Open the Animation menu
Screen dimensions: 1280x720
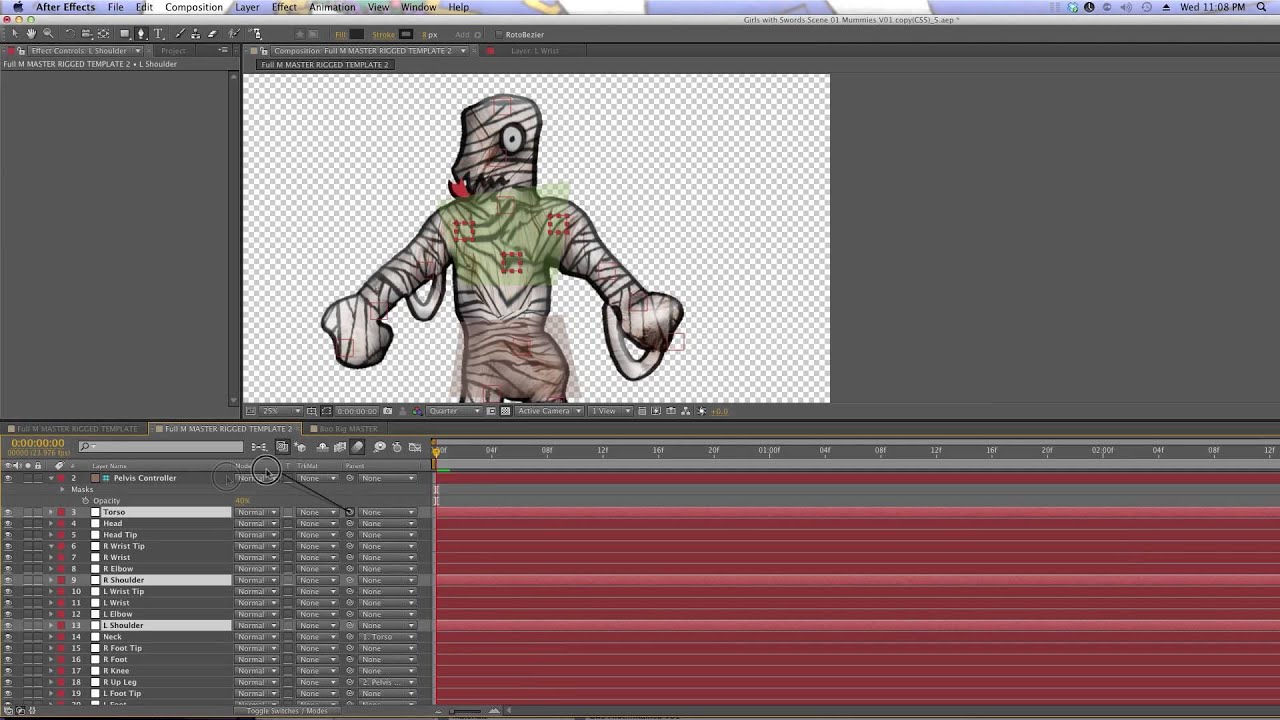[x=331, y=7]
